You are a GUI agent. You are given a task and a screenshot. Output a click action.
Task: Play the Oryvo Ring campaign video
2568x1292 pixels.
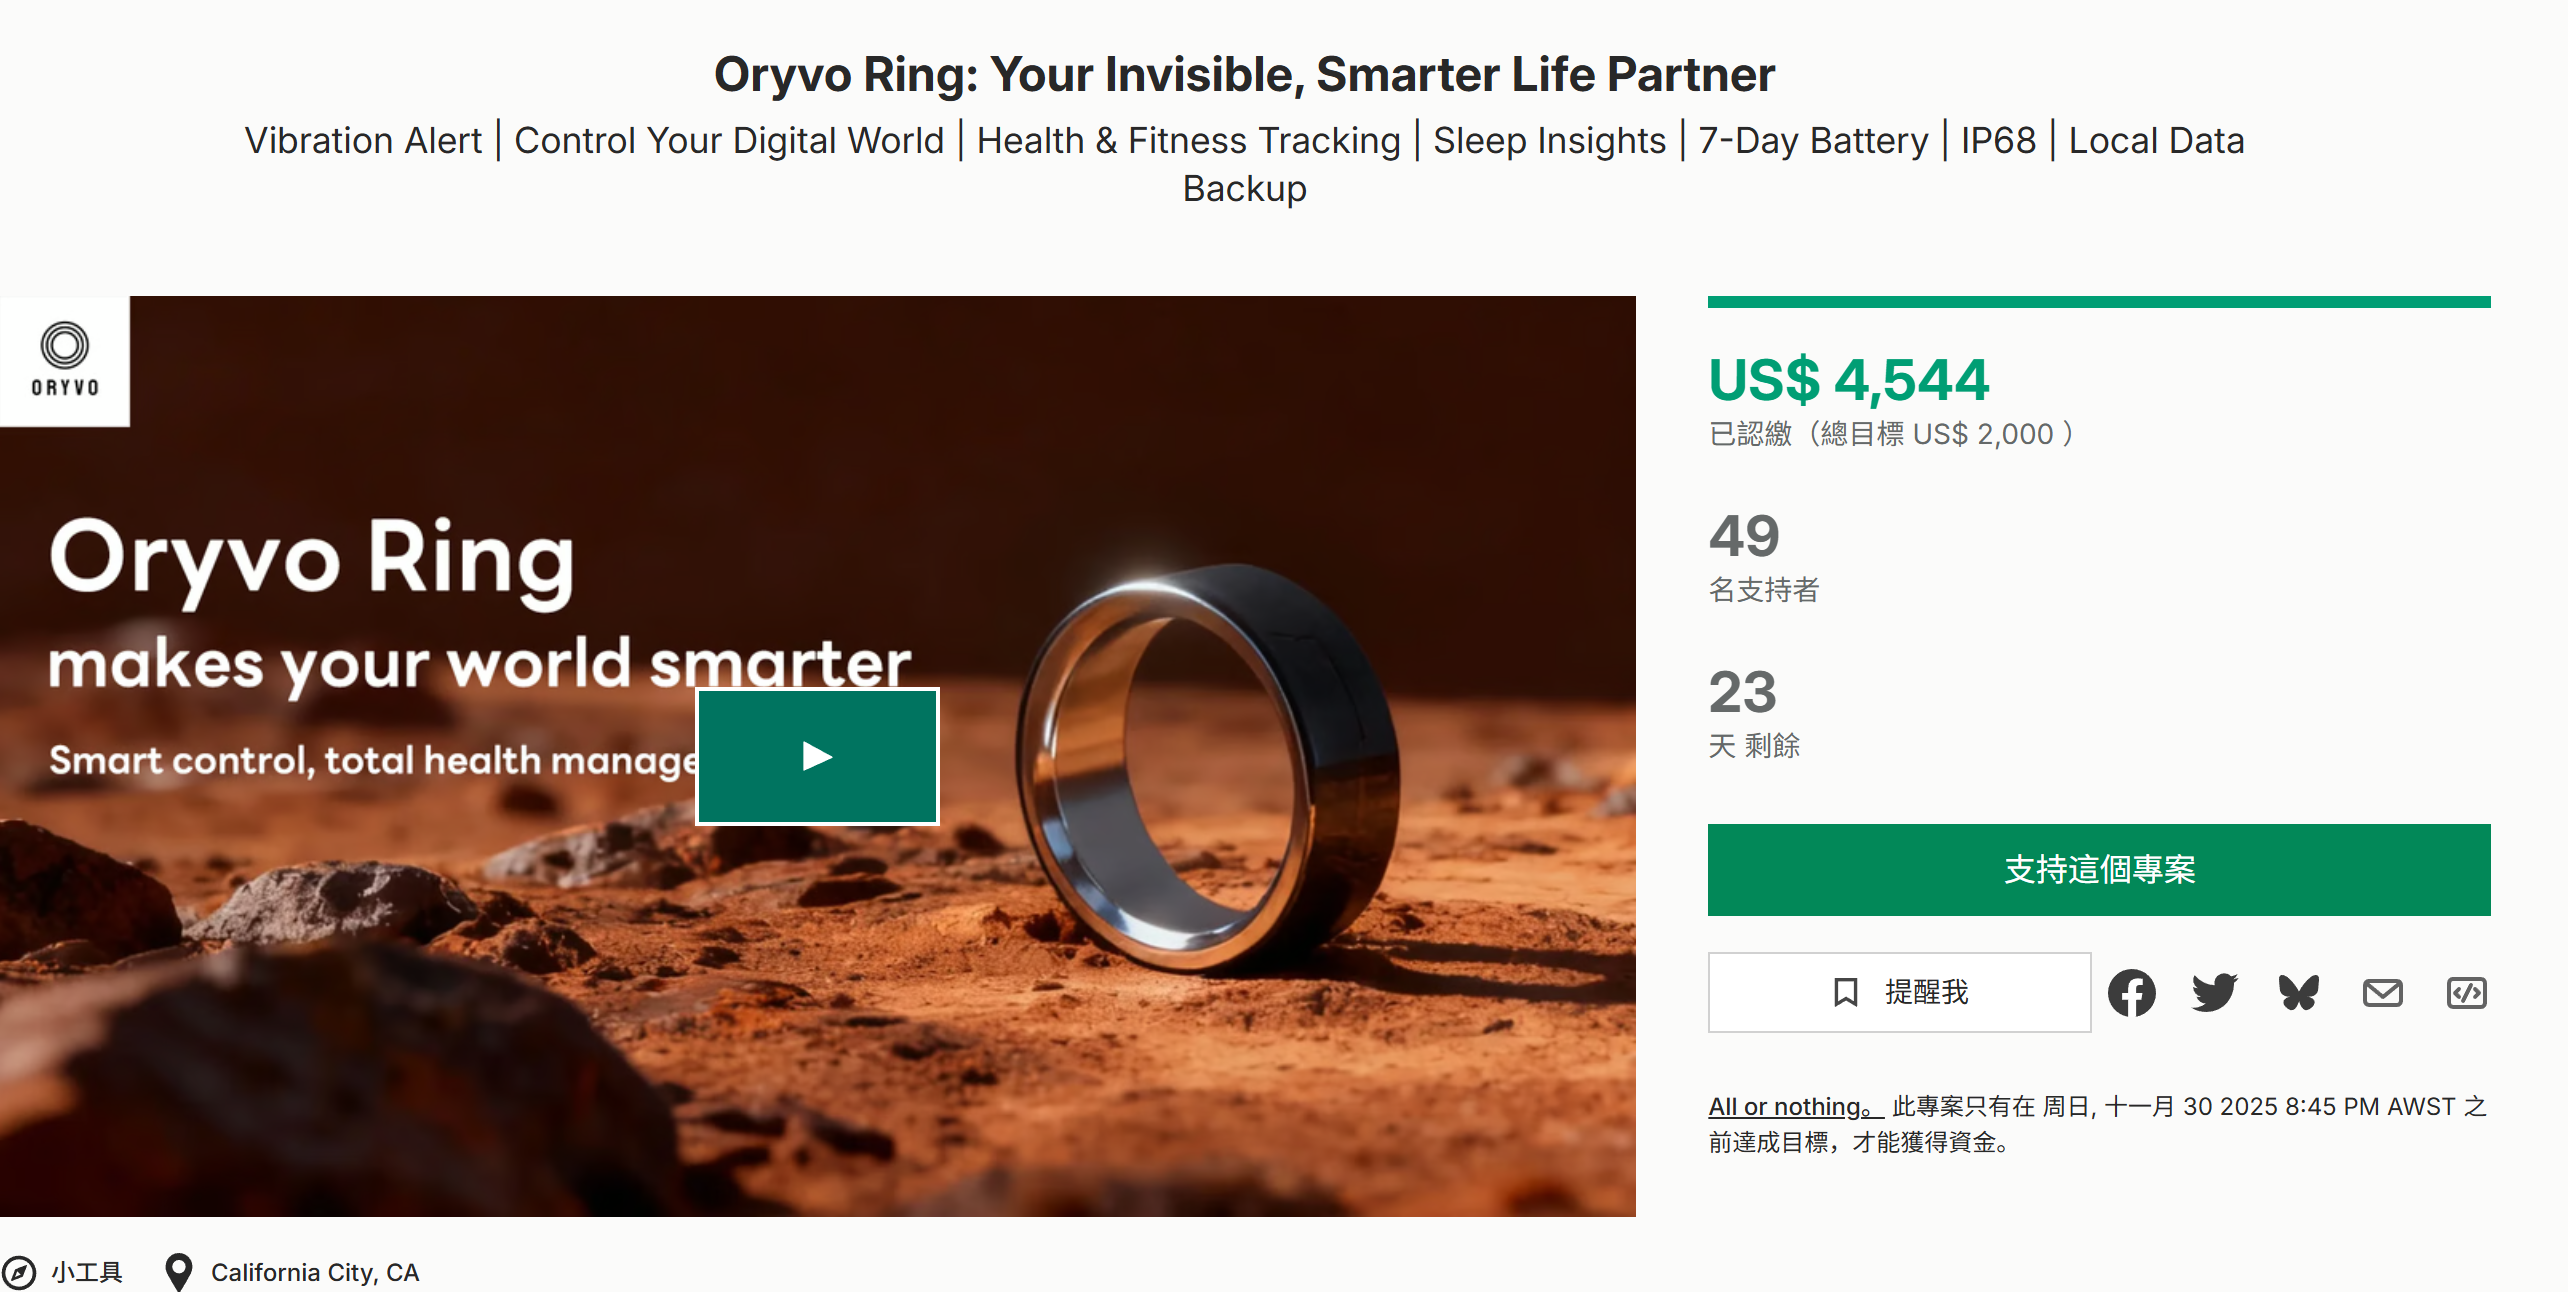pos(817,756)
